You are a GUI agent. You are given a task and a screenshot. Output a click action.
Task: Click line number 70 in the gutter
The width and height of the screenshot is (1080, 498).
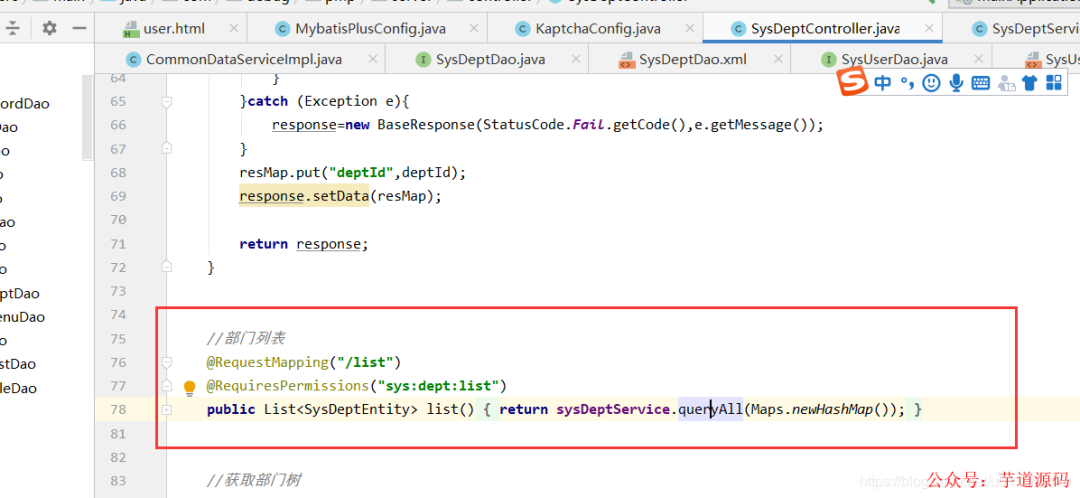(x=118, y=220)
